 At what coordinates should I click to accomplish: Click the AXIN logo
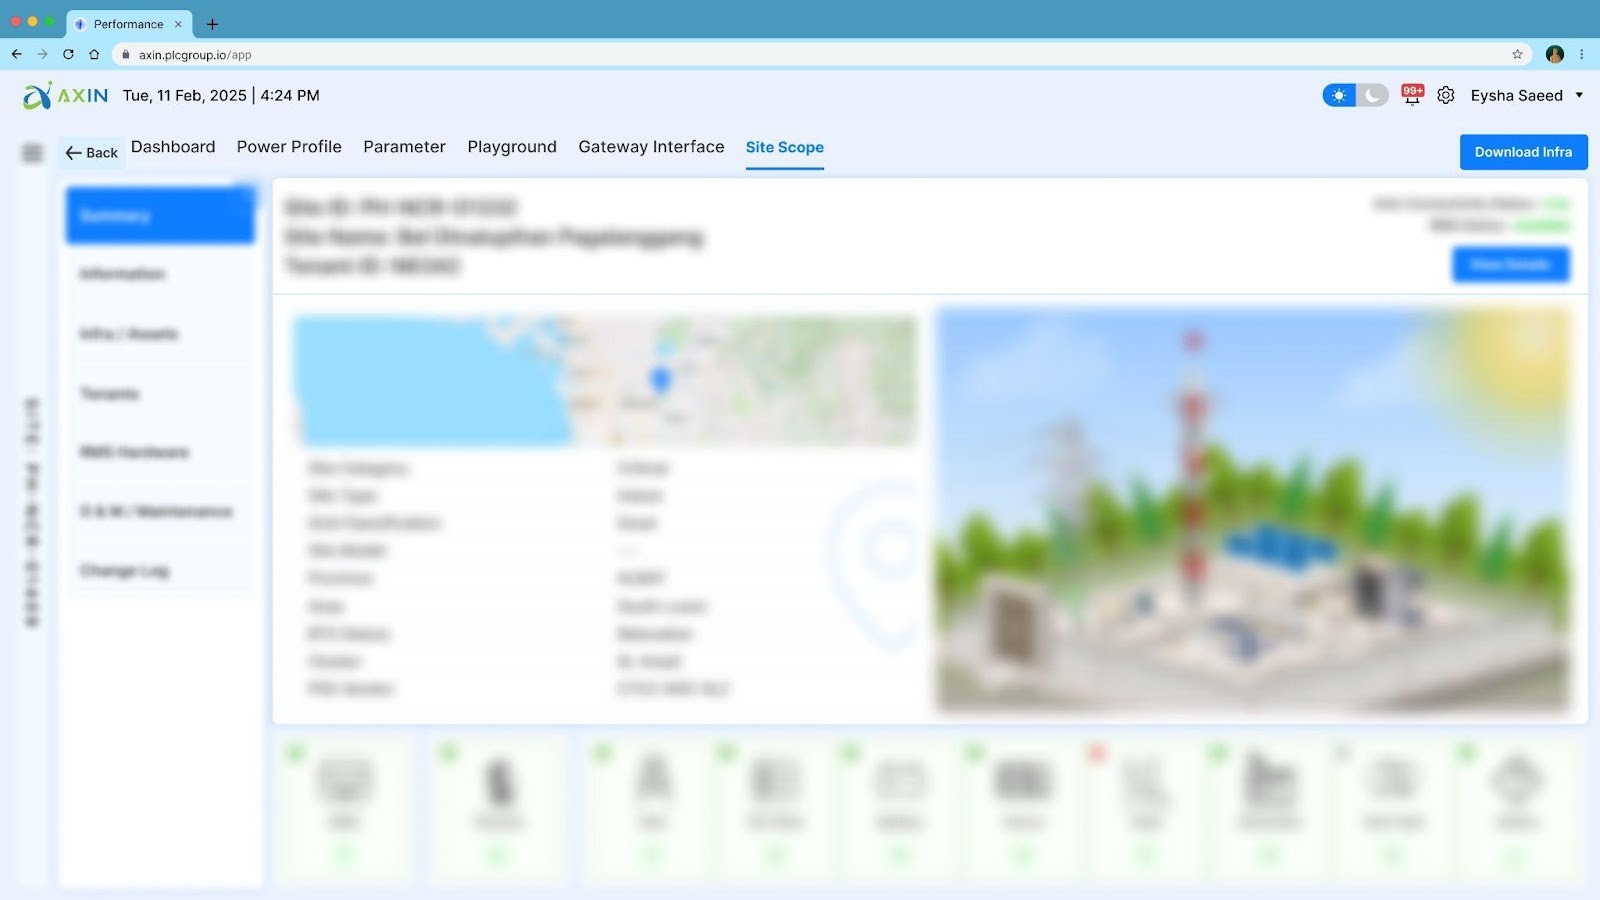coord(63,95)
